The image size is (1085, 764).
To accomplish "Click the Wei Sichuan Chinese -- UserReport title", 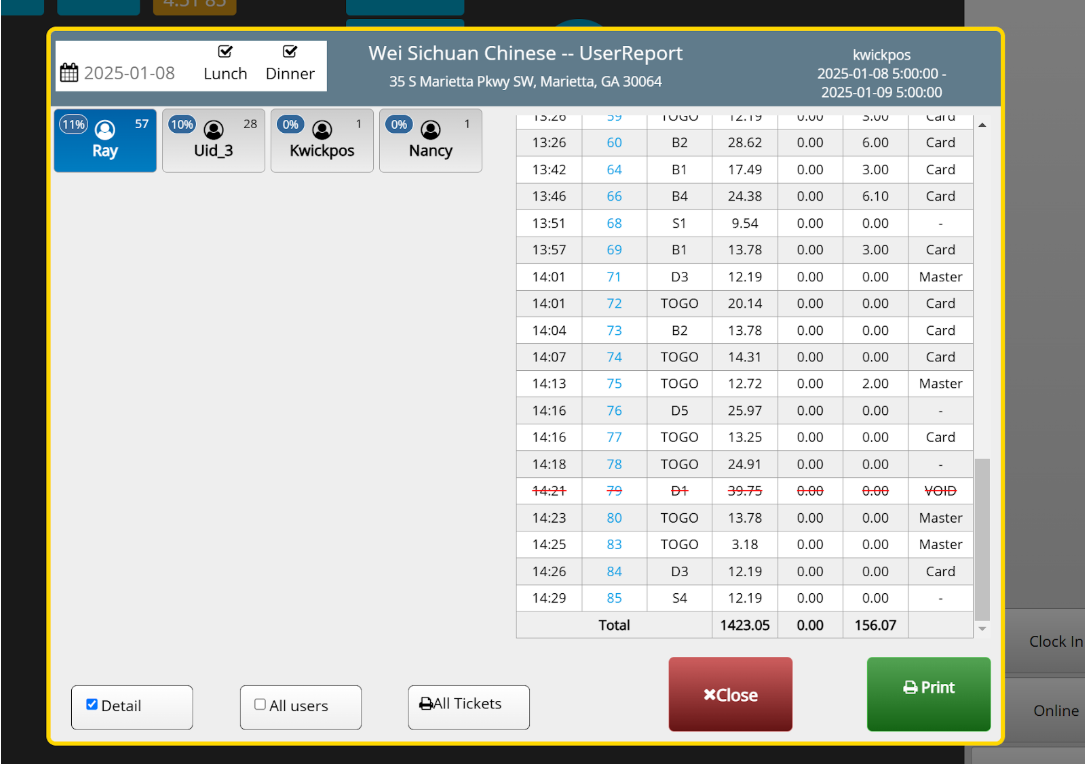I will (x=525, y=53).
